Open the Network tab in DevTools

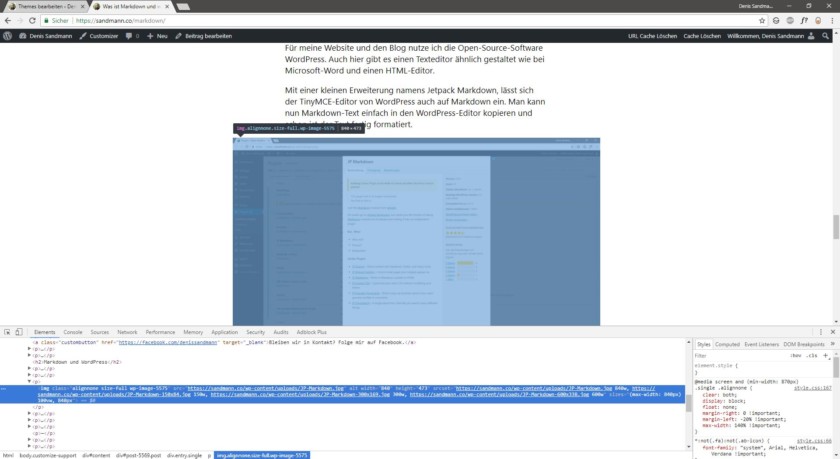(x=127, y=331)
